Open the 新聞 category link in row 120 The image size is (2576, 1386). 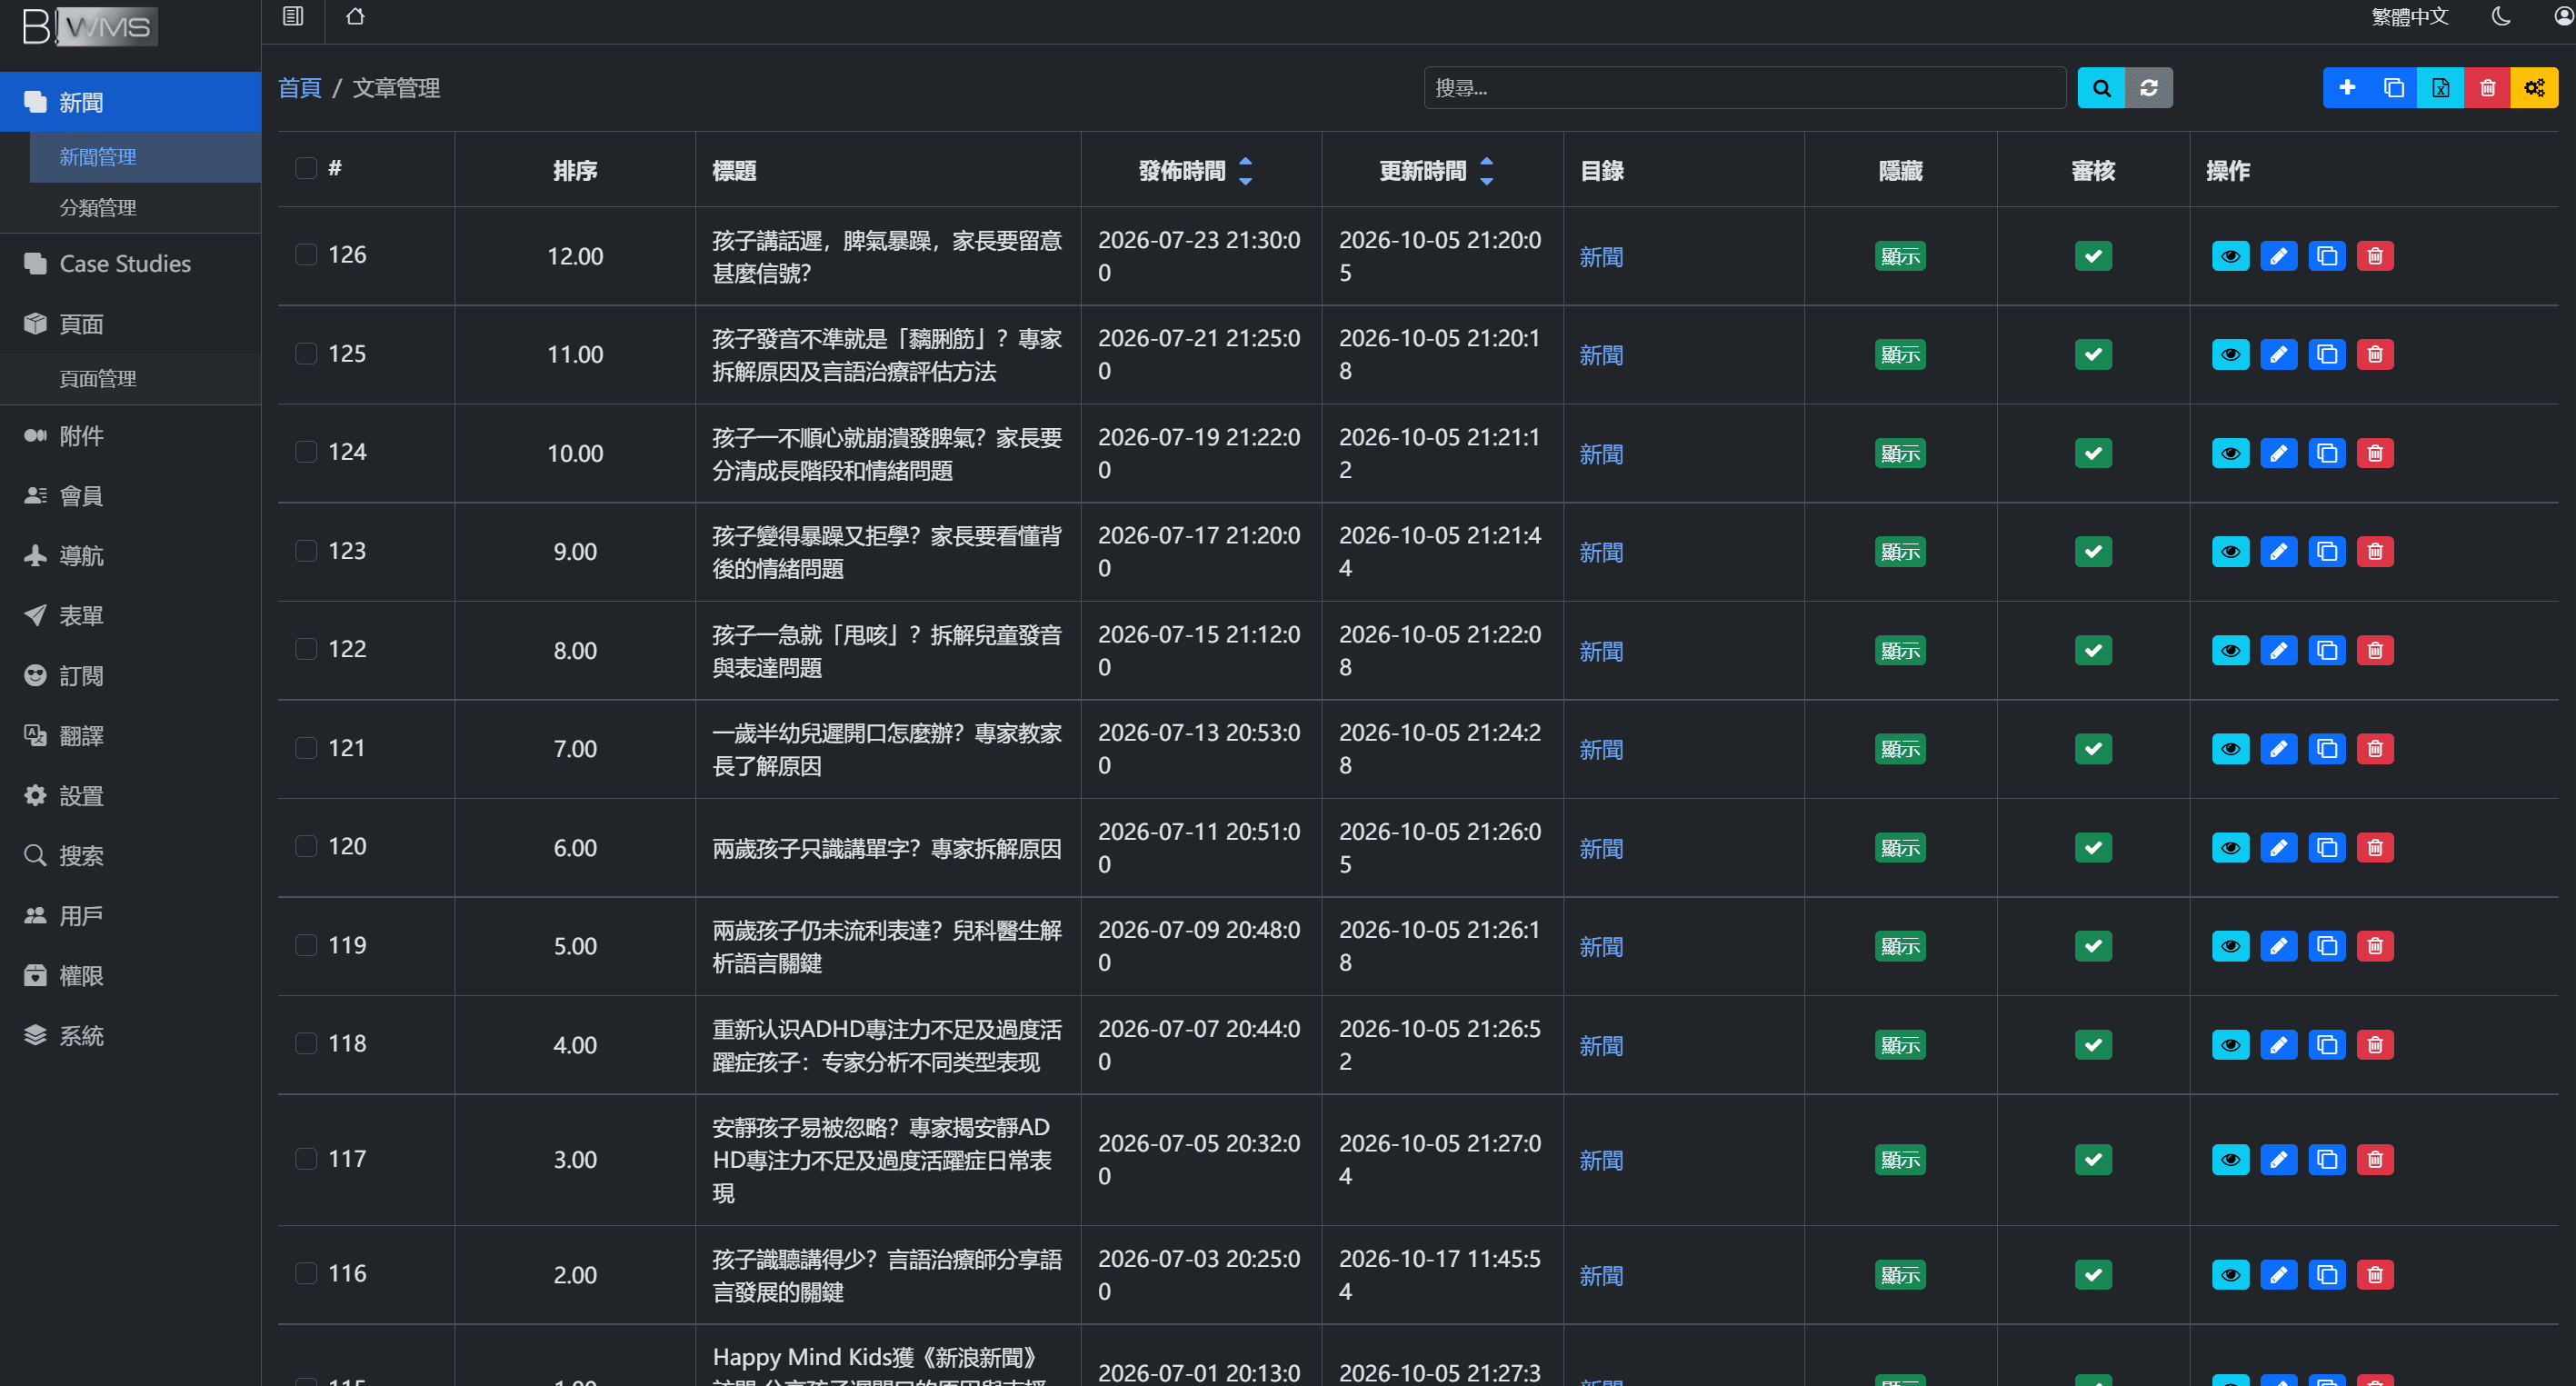pos(1601,848)
